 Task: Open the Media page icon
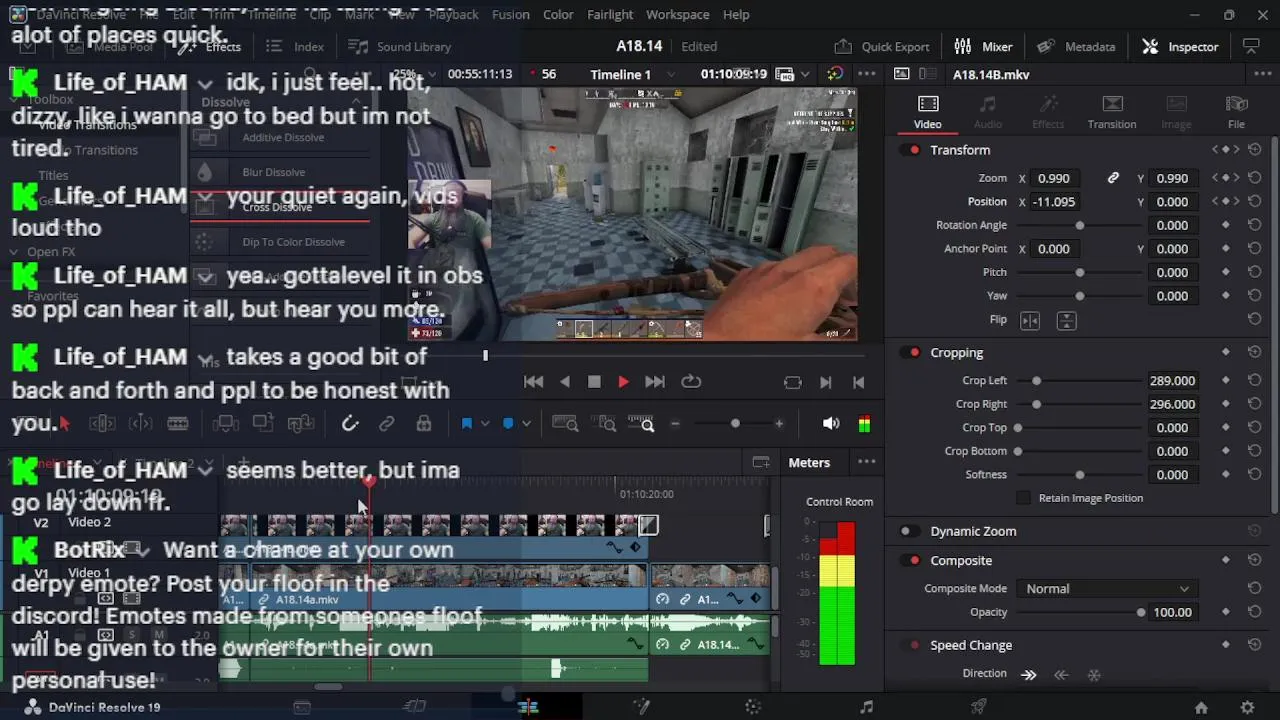(x=302, y=707)
